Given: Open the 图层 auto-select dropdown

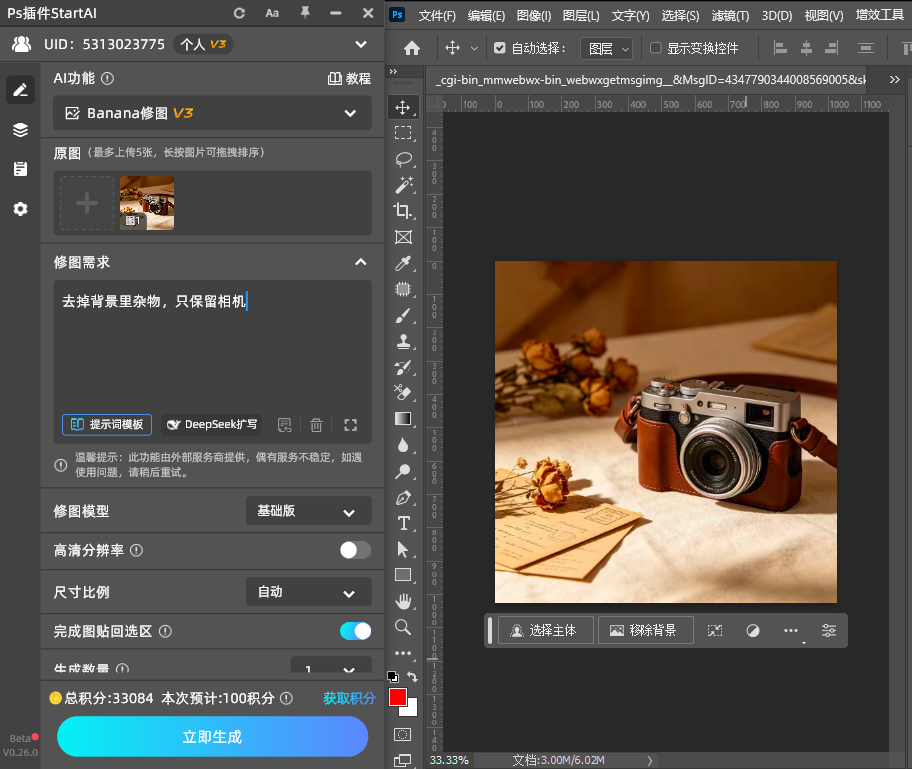Looking at the screenshot, I should click(607, 48).
